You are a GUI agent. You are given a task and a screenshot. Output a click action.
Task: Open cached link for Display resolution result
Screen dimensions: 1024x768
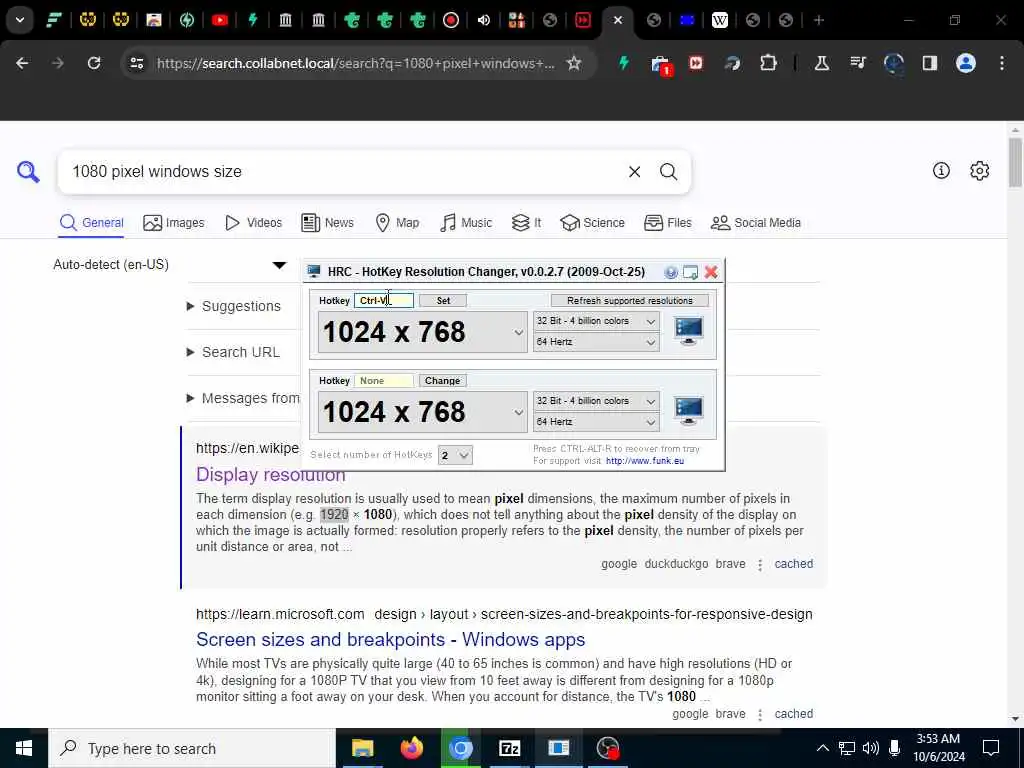[x=793, y=564]
